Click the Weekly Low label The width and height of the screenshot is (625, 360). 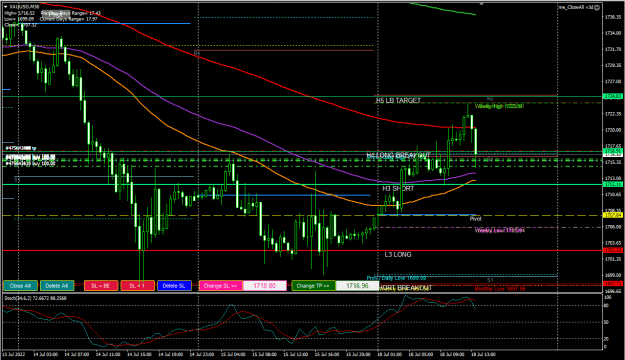499,230
